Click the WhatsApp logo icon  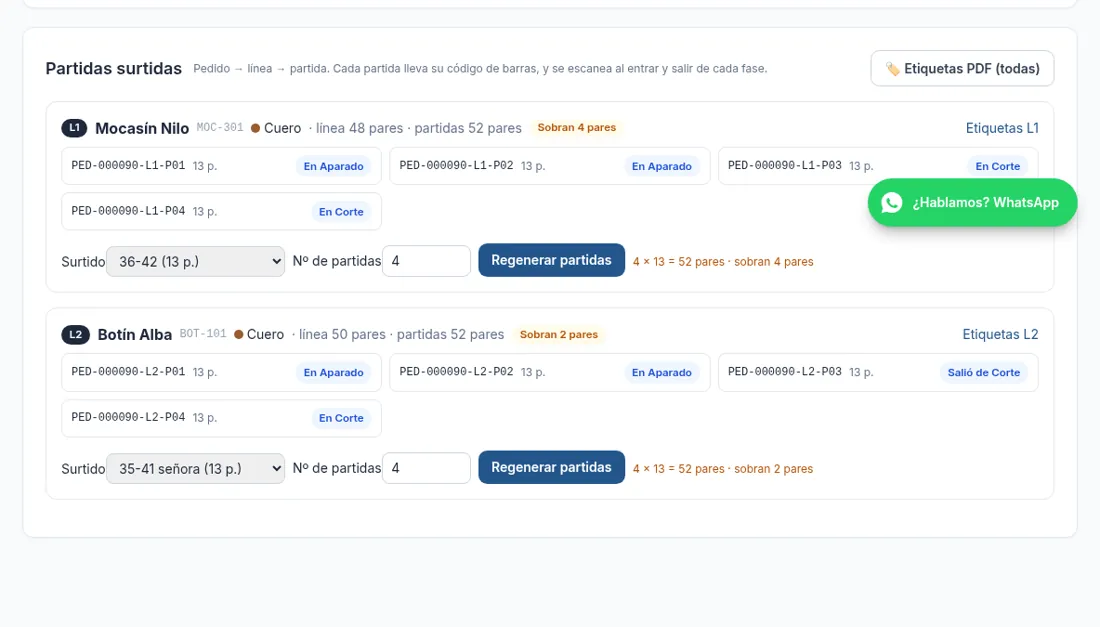point(892,203)
